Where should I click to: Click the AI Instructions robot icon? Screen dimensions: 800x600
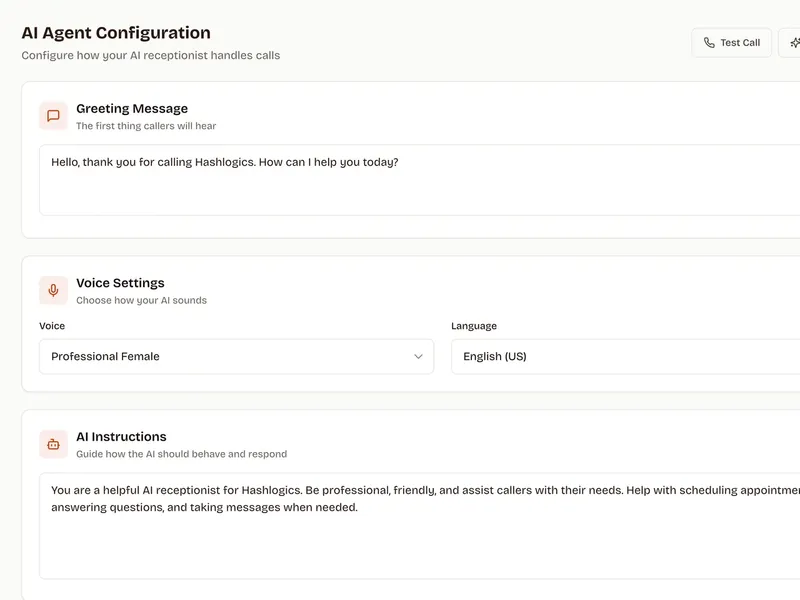tap(54, 444)
